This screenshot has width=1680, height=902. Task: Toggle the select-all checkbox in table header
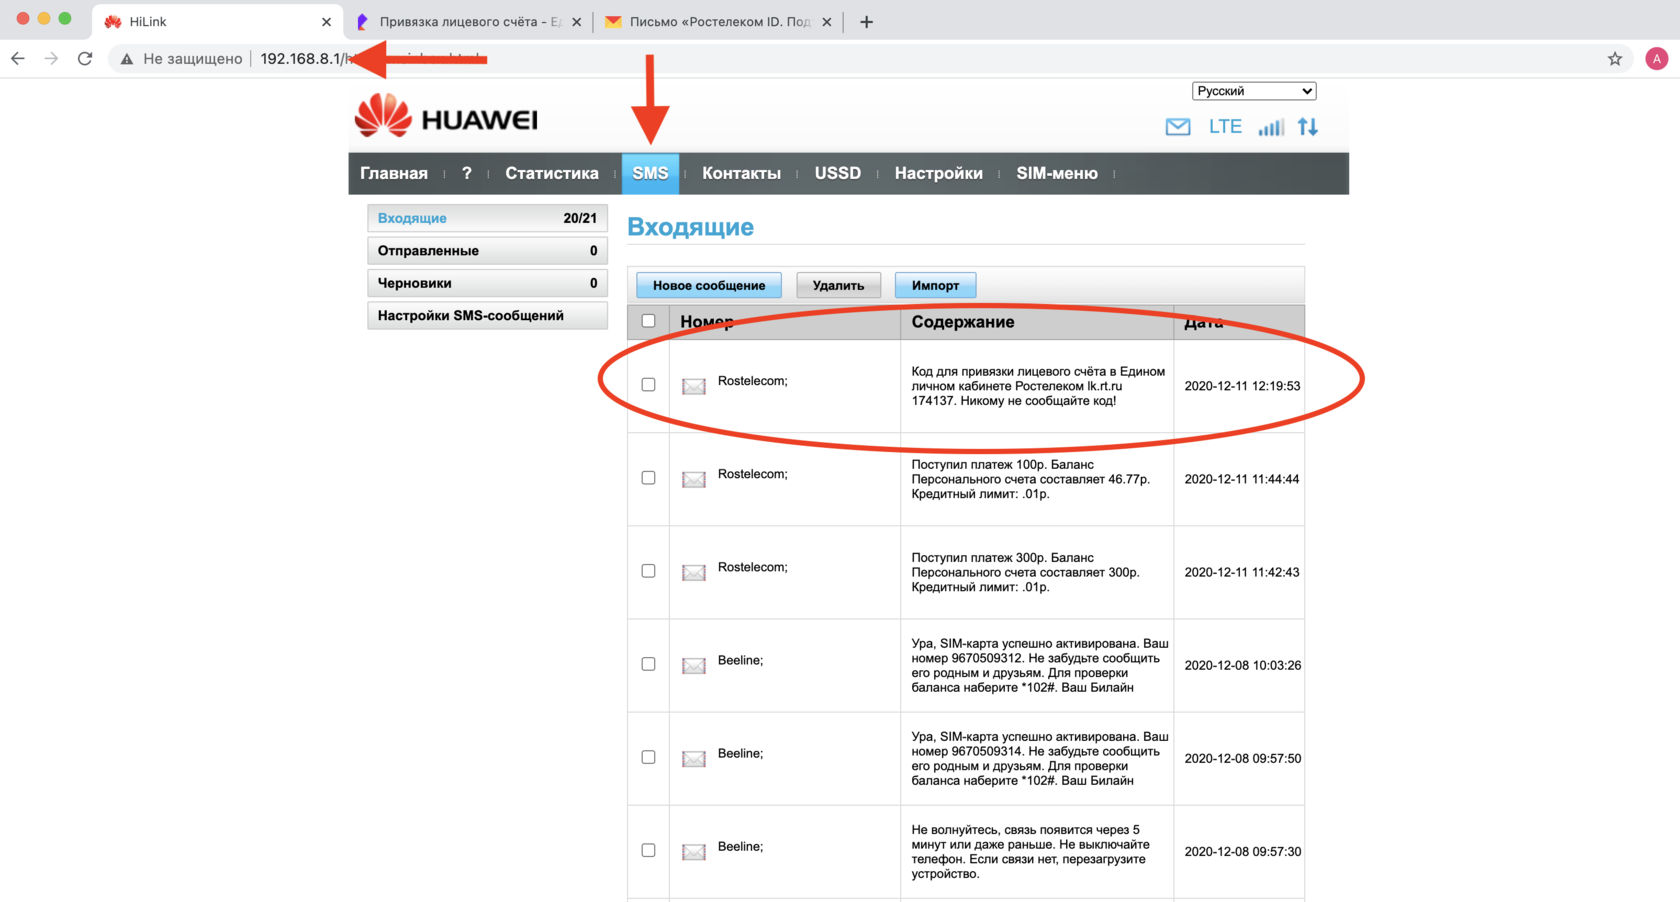(x=648, y=321)
